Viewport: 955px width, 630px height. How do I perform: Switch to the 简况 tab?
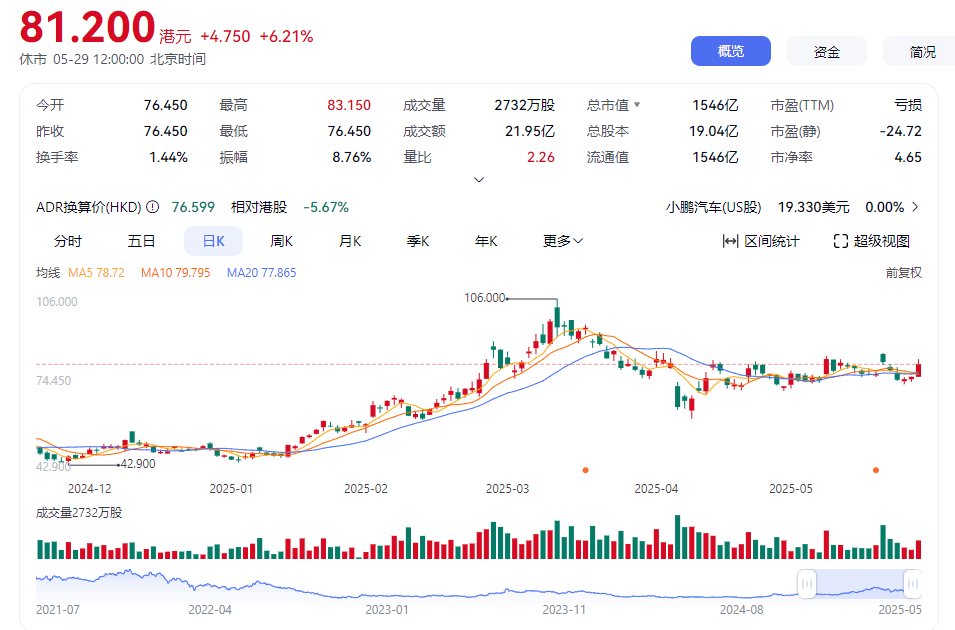click(920, 52)
